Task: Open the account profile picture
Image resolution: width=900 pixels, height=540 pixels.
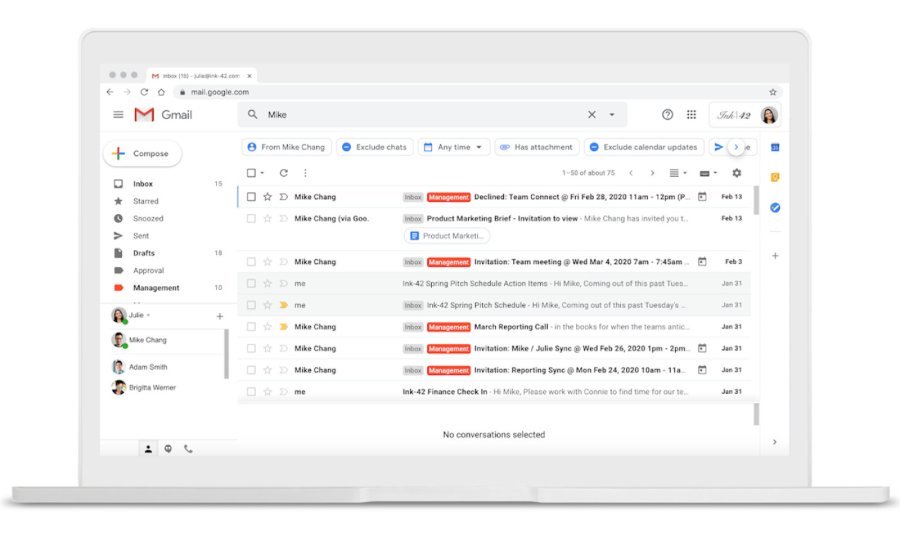Action: coord(769,115)
